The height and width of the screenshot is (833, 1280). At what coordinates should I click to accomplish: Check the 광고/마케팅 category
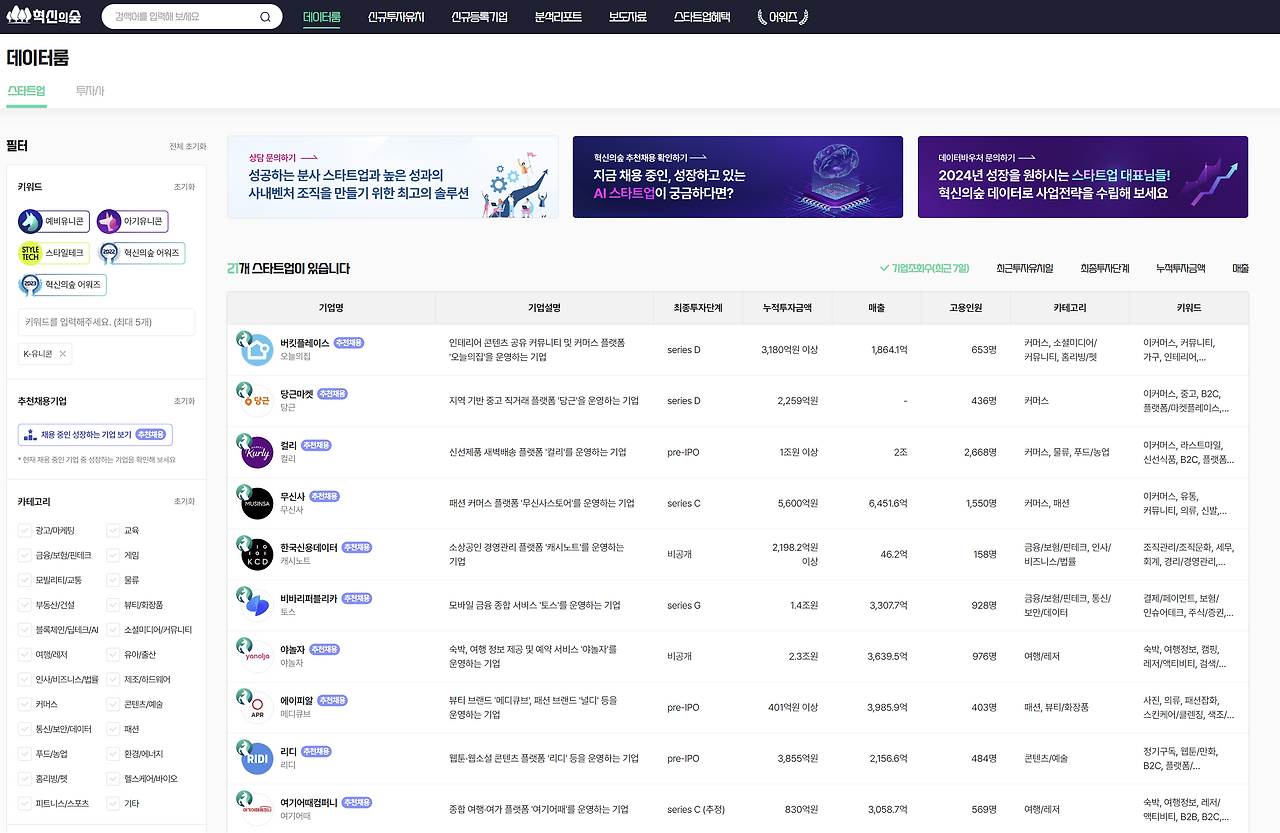tap(25, 530)
